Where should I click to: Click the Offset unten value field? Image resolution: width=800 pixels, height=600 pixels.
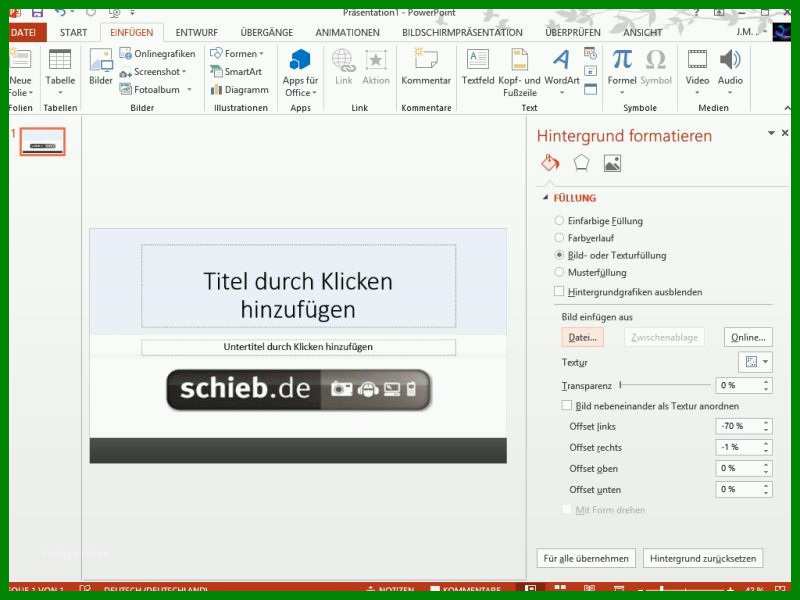tap(739, 489)
